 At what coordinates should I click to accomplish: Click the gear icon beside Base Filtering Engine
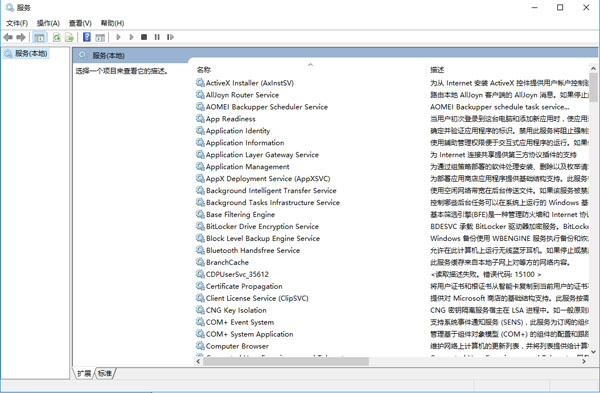click(200, 214)
